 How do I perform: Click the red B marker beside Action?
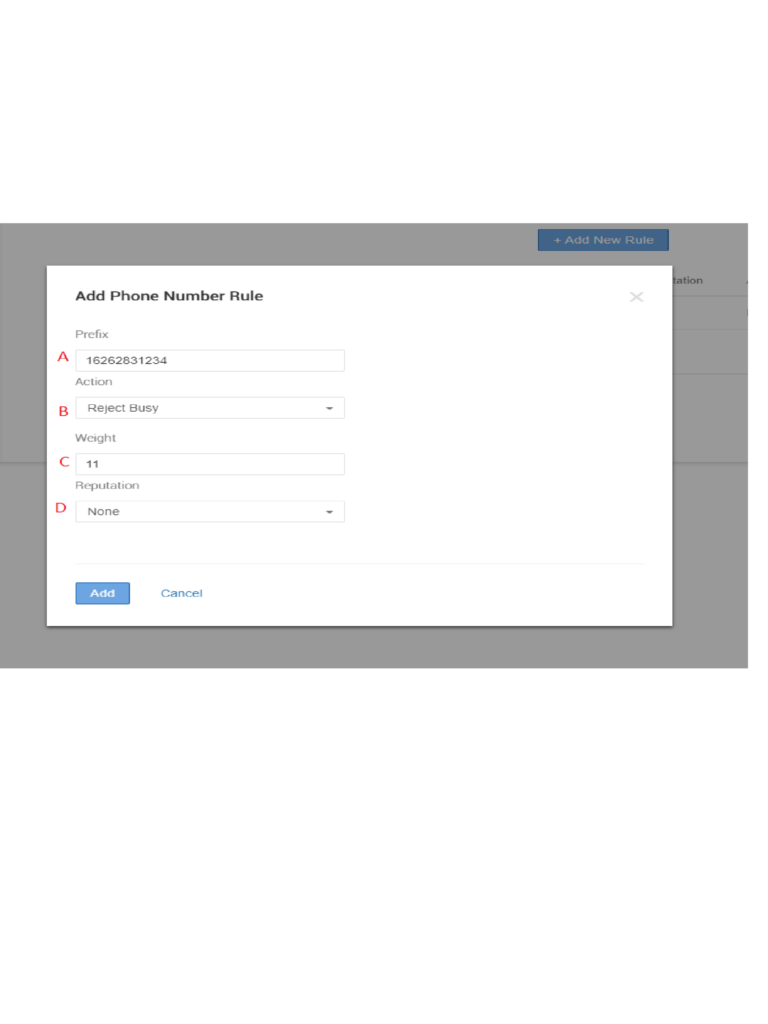(x=62, y=410)
